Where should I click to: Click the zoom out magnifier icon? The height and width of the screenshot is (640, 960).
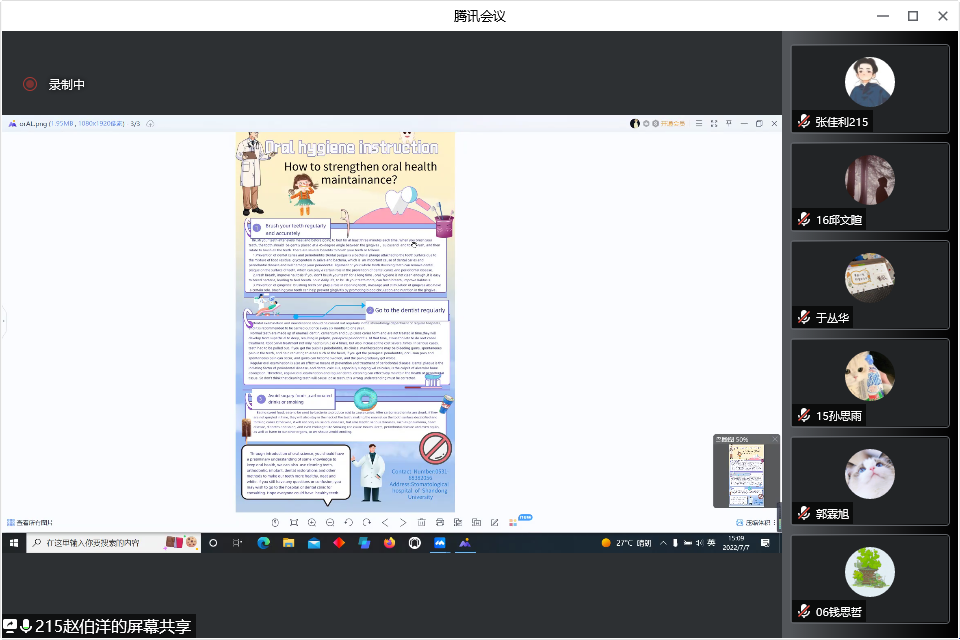coord(330,522)
